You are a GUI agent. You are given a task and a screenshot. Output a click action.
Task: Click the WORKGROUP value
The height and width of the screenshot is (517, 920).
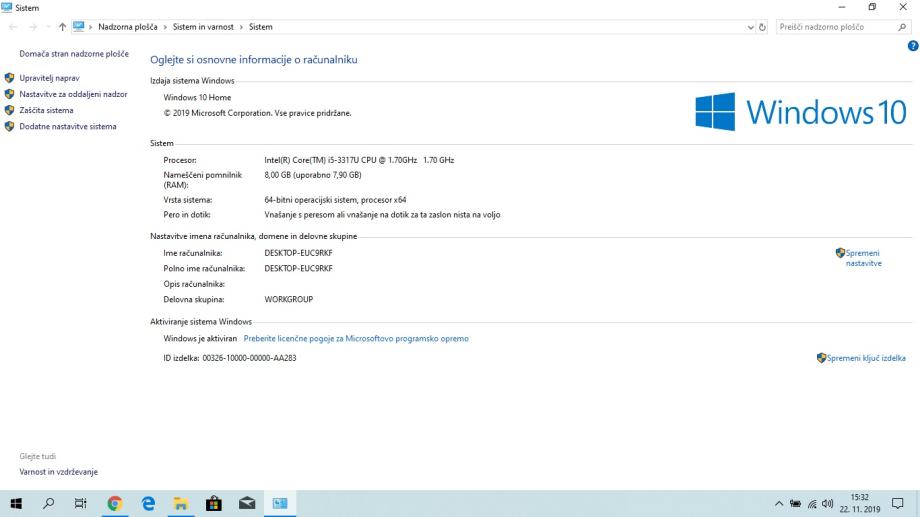pos(289,299)
